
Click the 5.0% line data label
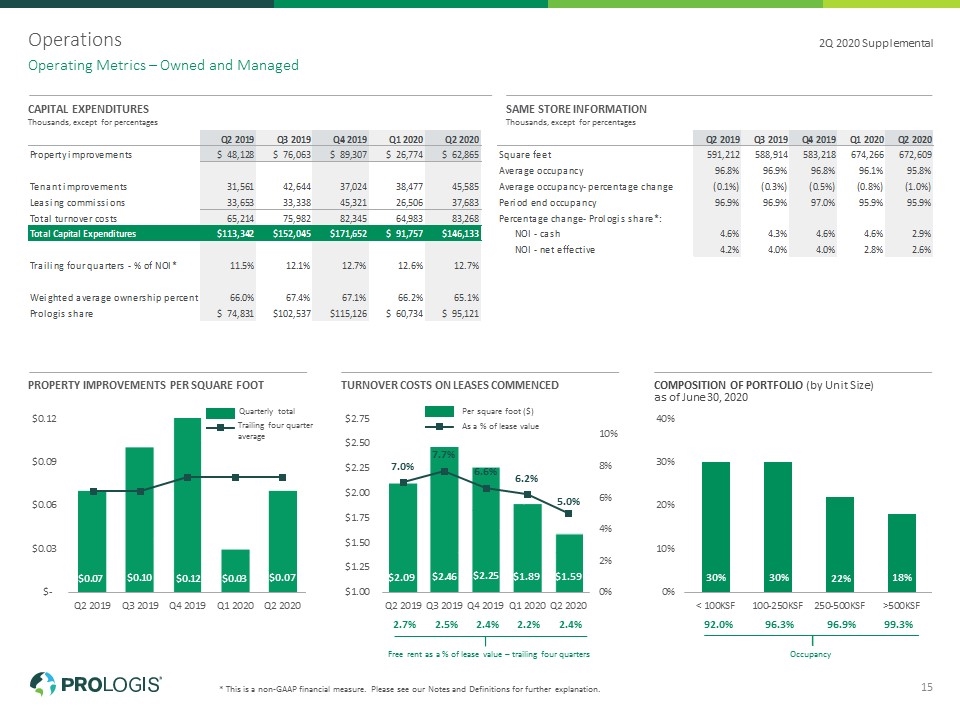click(x=568, y=501)
